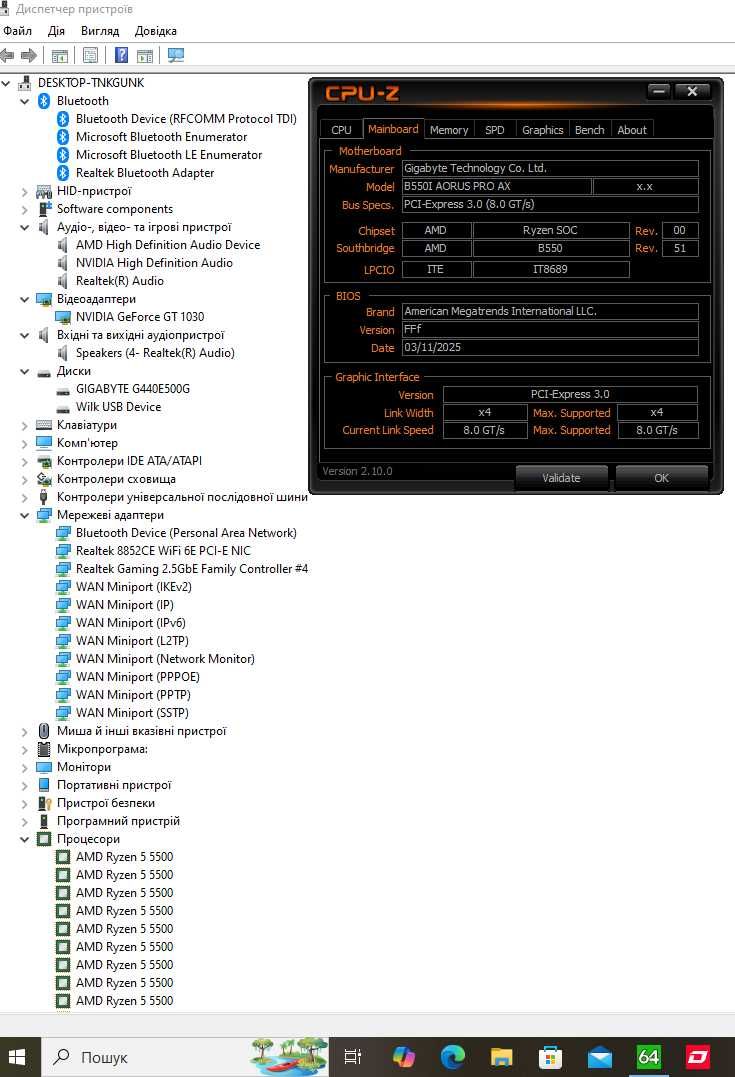The width and height of the screenshot is (735, 1077).
Task: Select WAN Miniport (PPPOE) entry
Action: click(138, 677)
